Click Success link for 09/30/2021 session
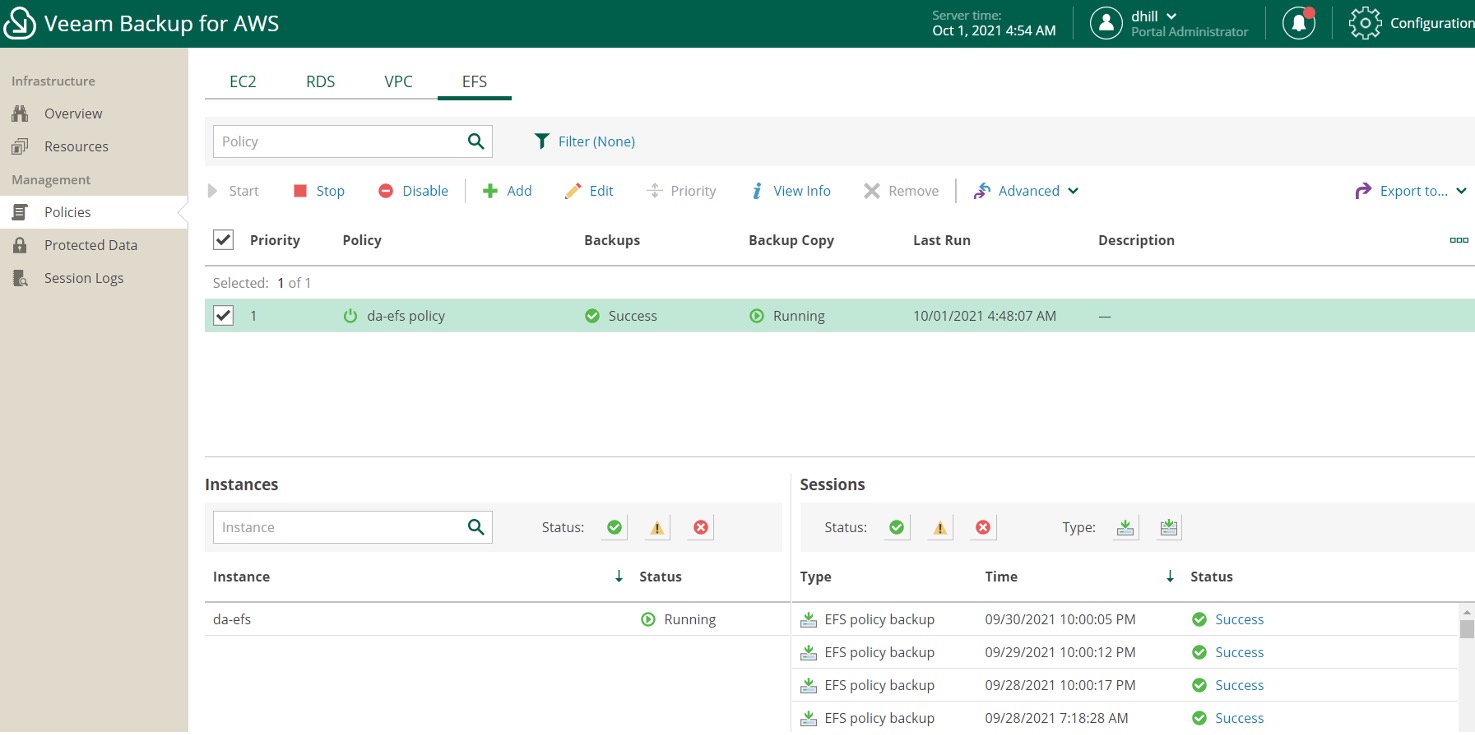 tap(1239, 619)
